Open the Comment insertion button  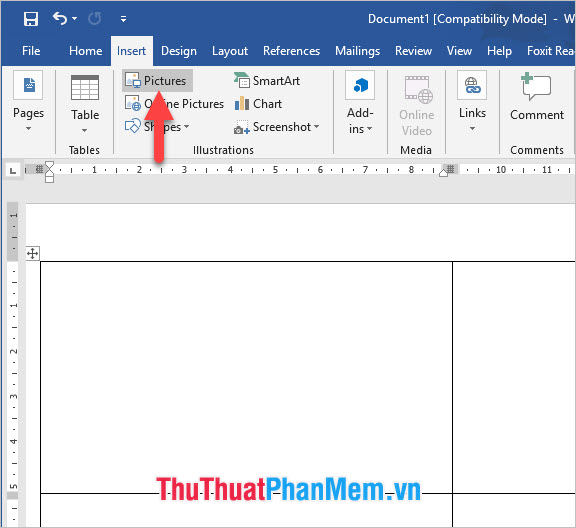(x=536, y=97)
